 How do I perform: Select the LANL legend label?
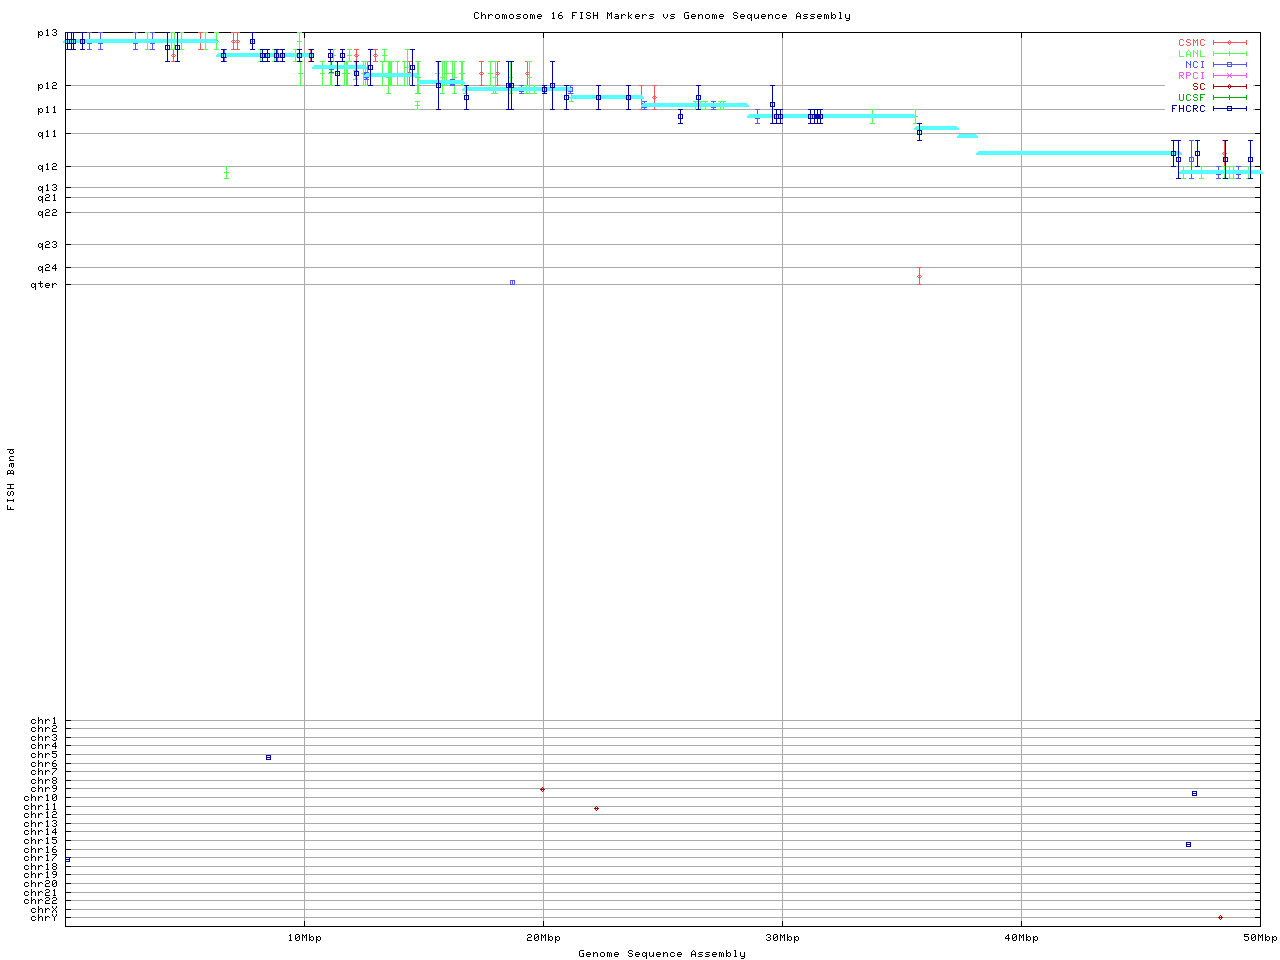point(1191,54)
